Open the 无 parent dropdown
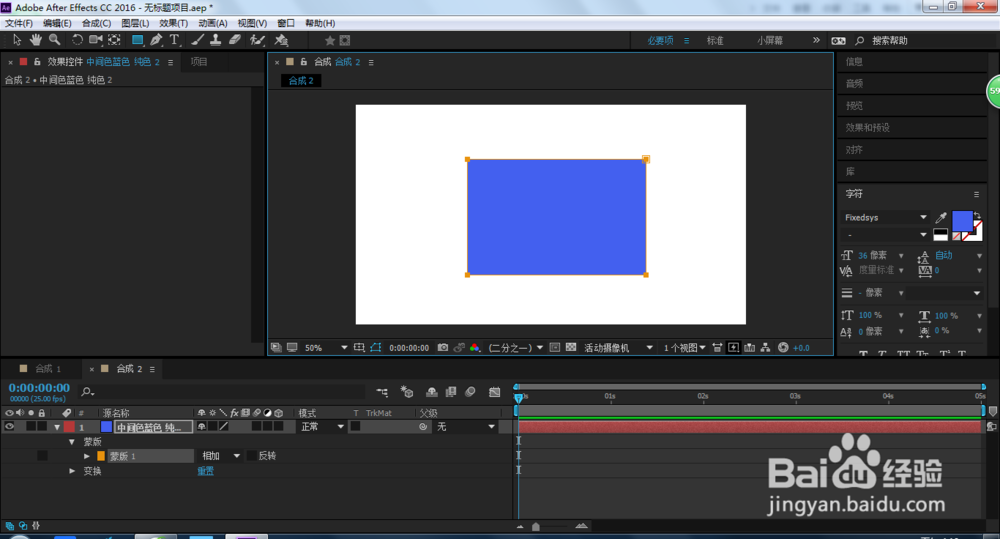Screen dimensions: 1000x539 coord(466,427)
